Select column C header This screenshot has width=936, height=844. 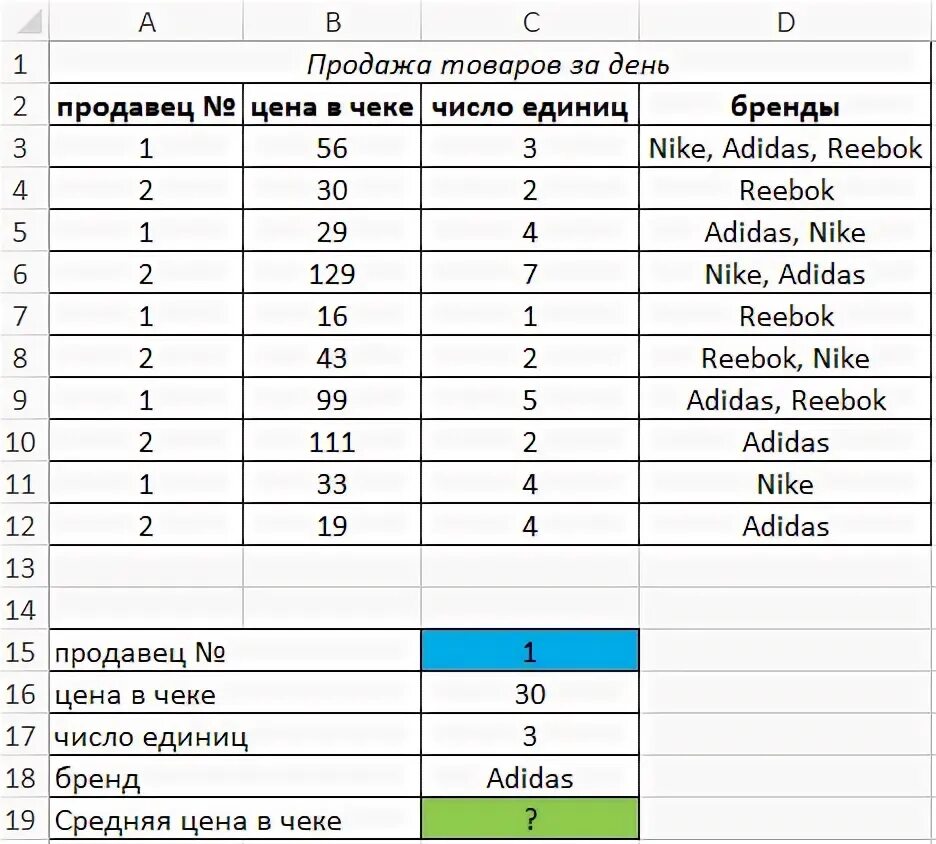click(530, 21)
